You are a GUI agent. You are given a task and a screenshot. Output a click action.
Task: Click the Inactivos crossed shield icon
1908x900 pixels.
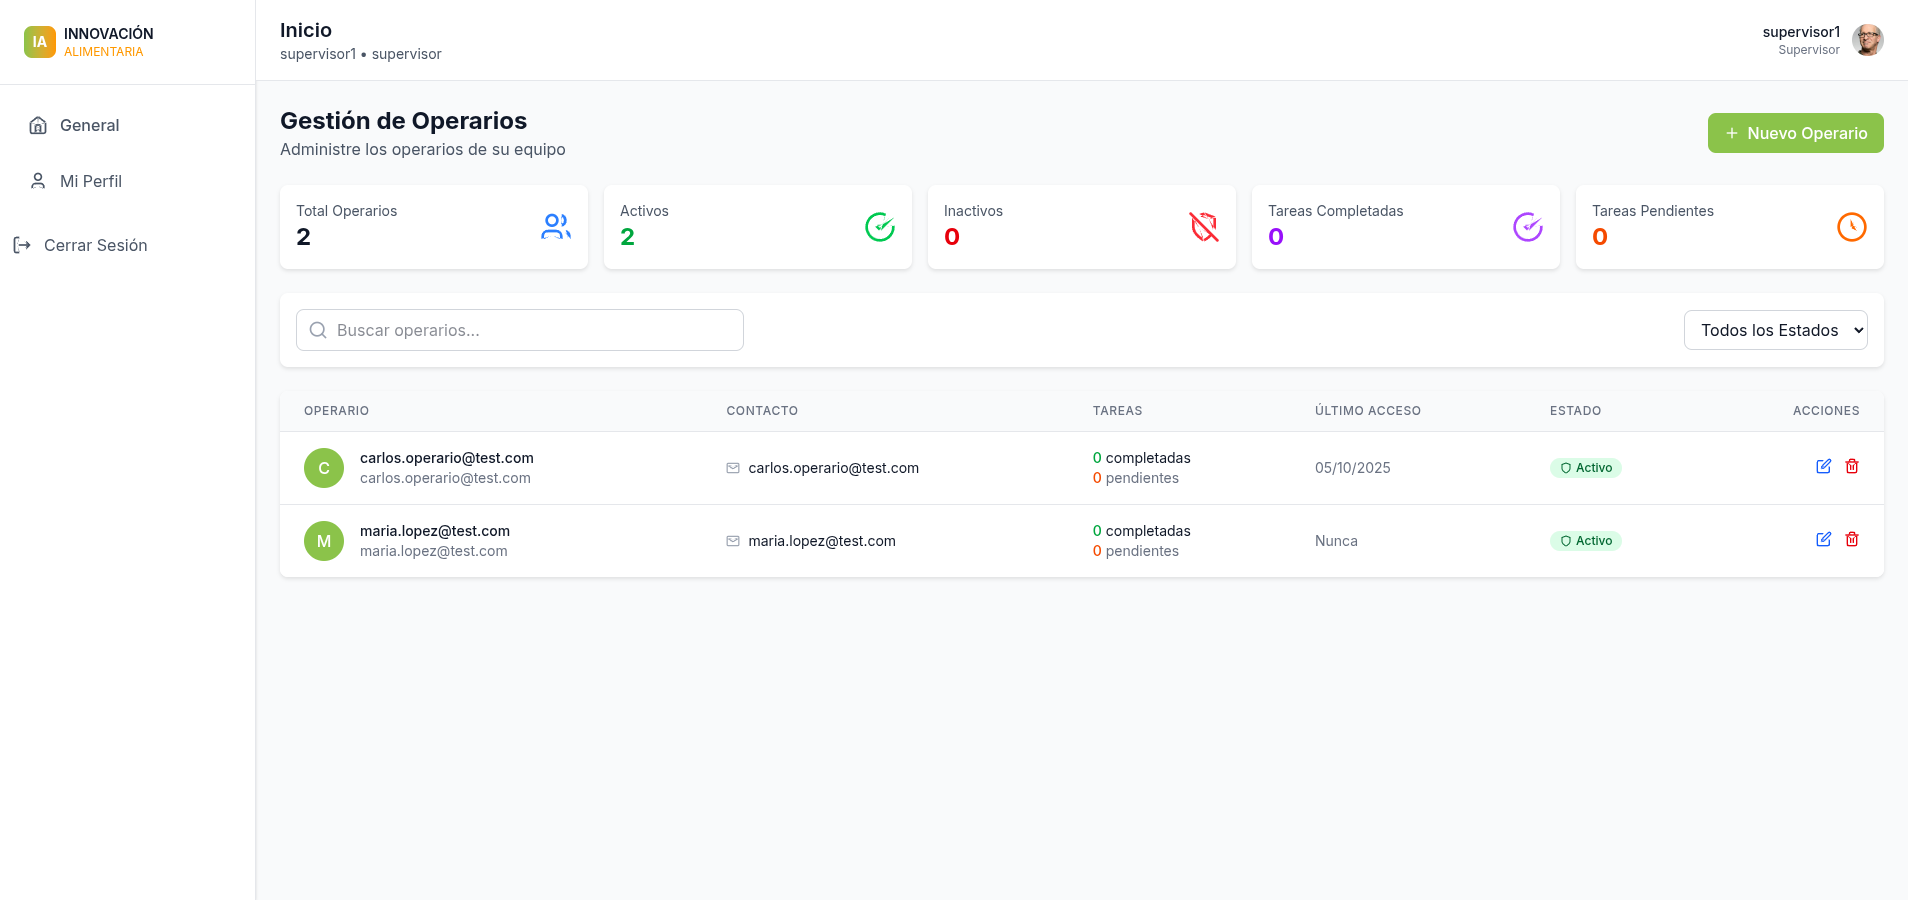coord(1204,227)
